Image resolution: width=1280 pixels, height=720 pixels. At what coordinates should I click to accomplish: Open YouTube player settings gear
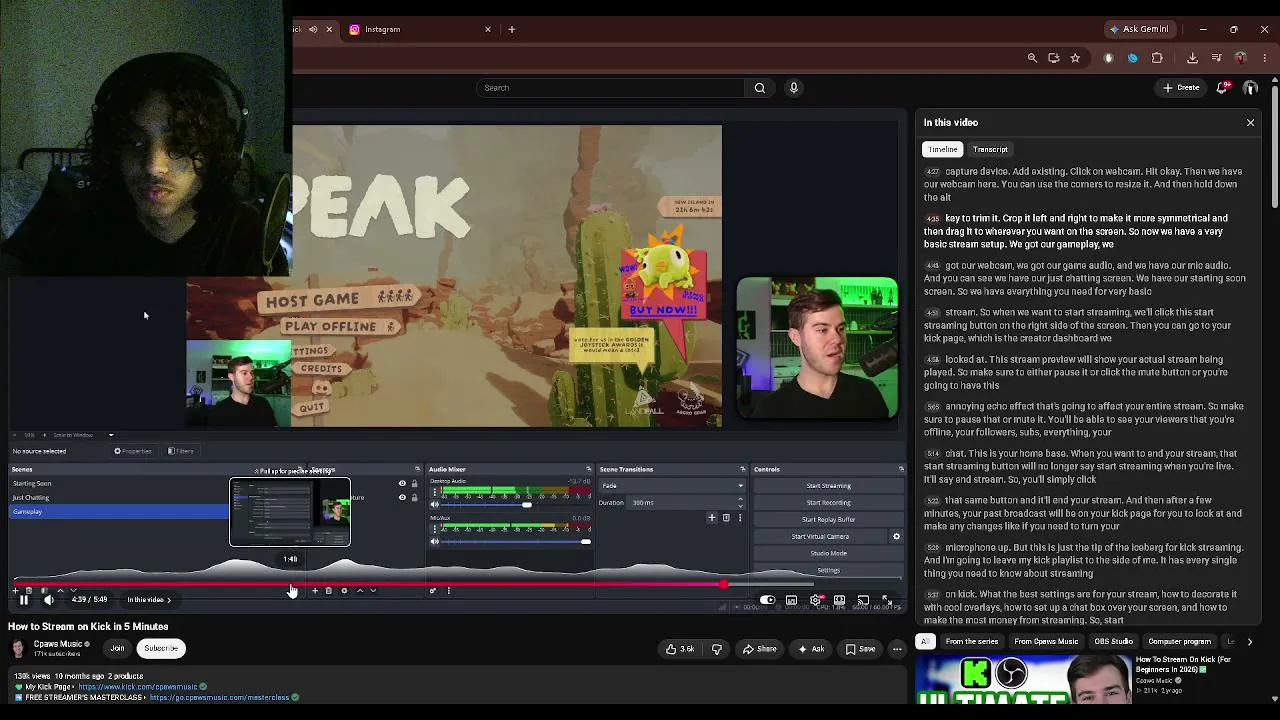pos(816,600)
